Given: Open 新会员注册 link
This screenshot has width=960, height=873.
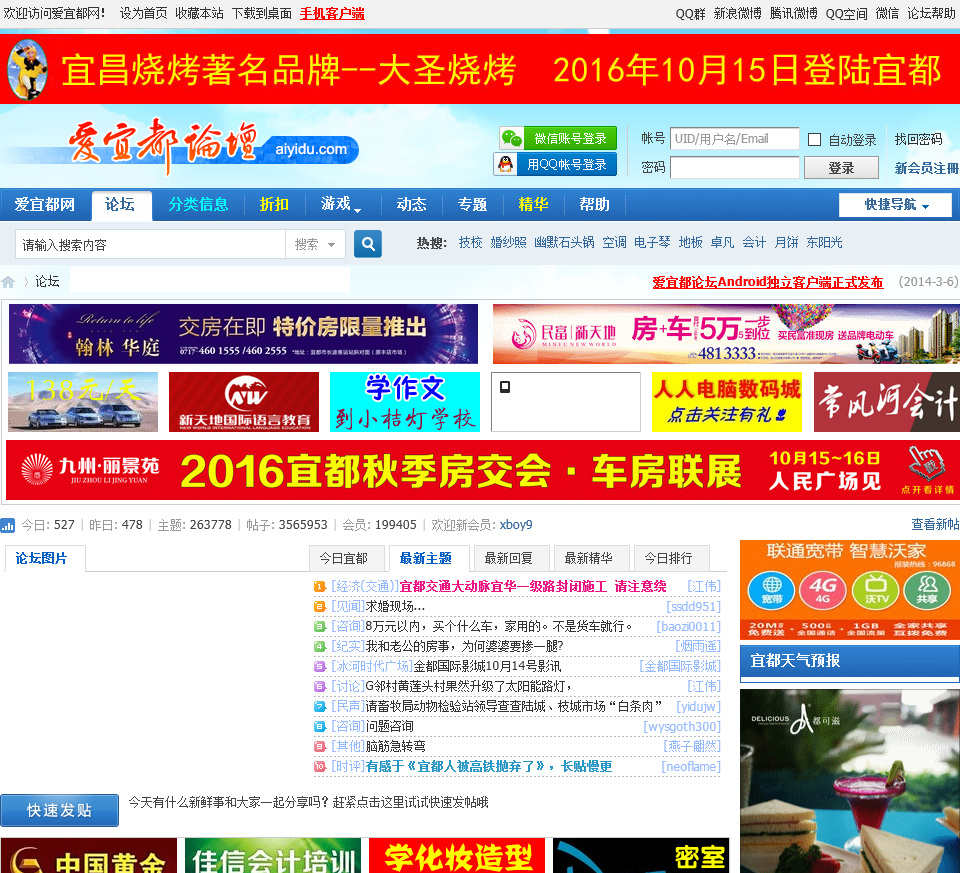Looking at the screenshot, I should pos(926,168).
